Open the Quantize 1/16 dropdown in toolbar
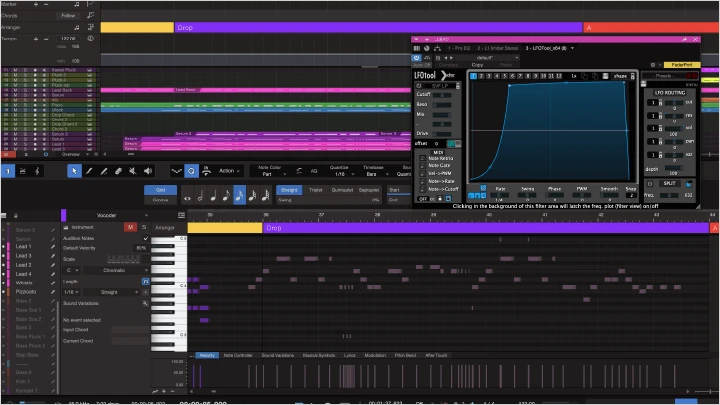The height and width of the screenshot is (405, 720). point(342,174)
